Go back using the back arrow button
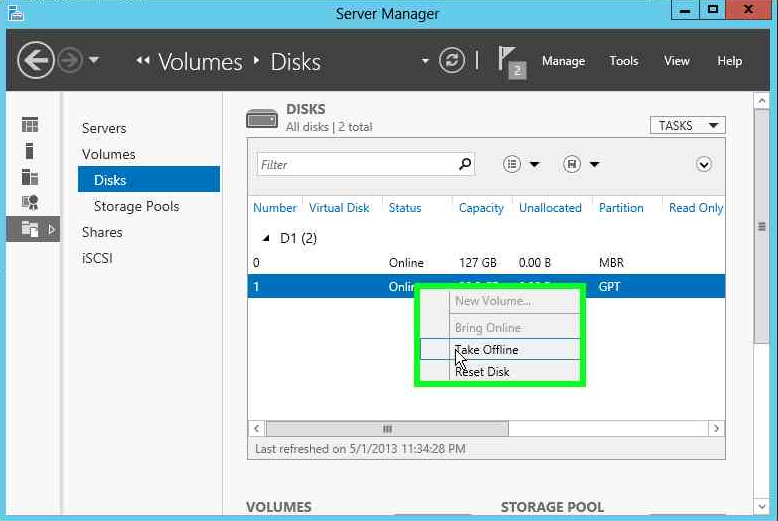This screenshot has width=778, height=521. point(35,61)
